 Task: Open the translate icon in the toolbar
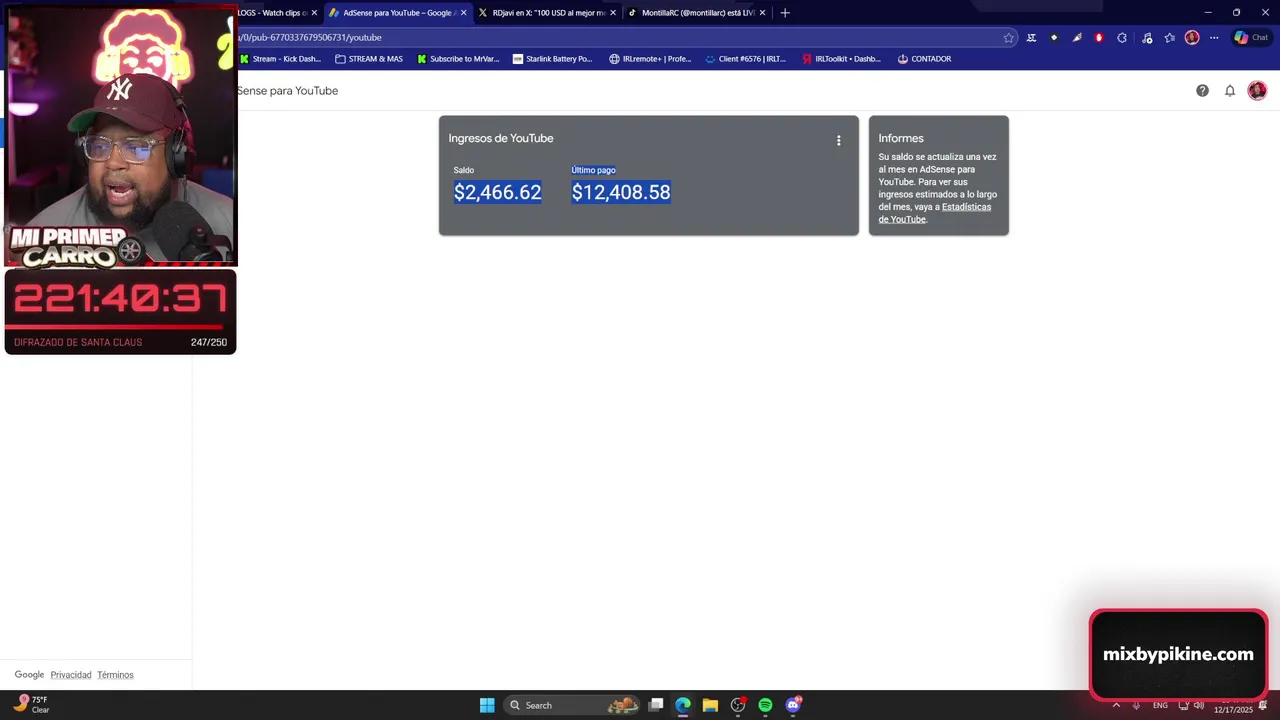click(x=1031, y=38)
